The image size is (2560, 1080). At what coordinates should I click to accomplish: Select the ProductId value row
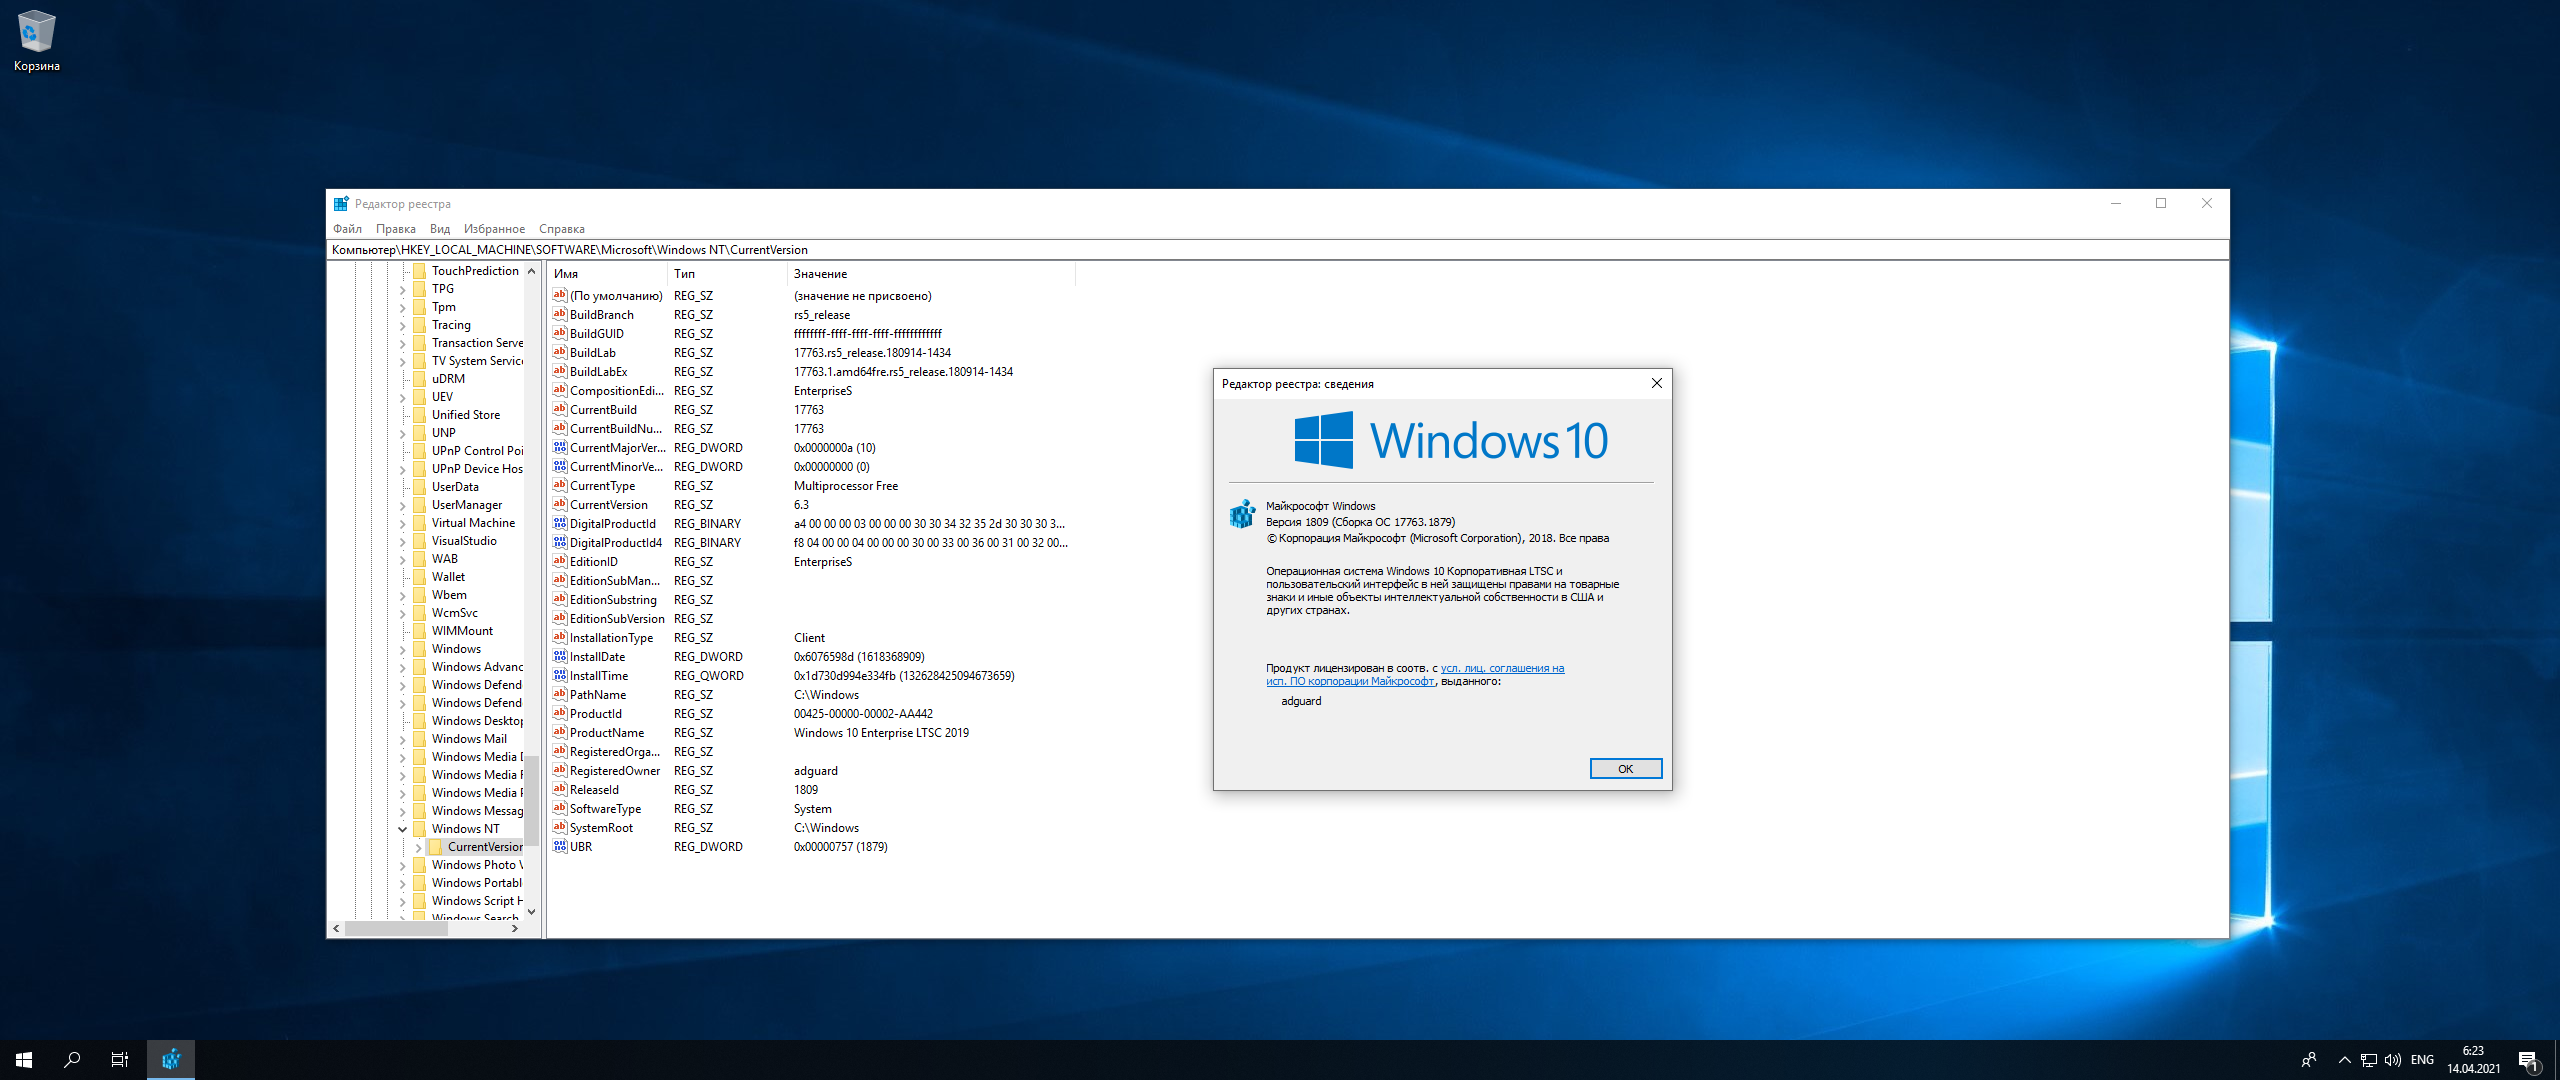coord(812,714)
